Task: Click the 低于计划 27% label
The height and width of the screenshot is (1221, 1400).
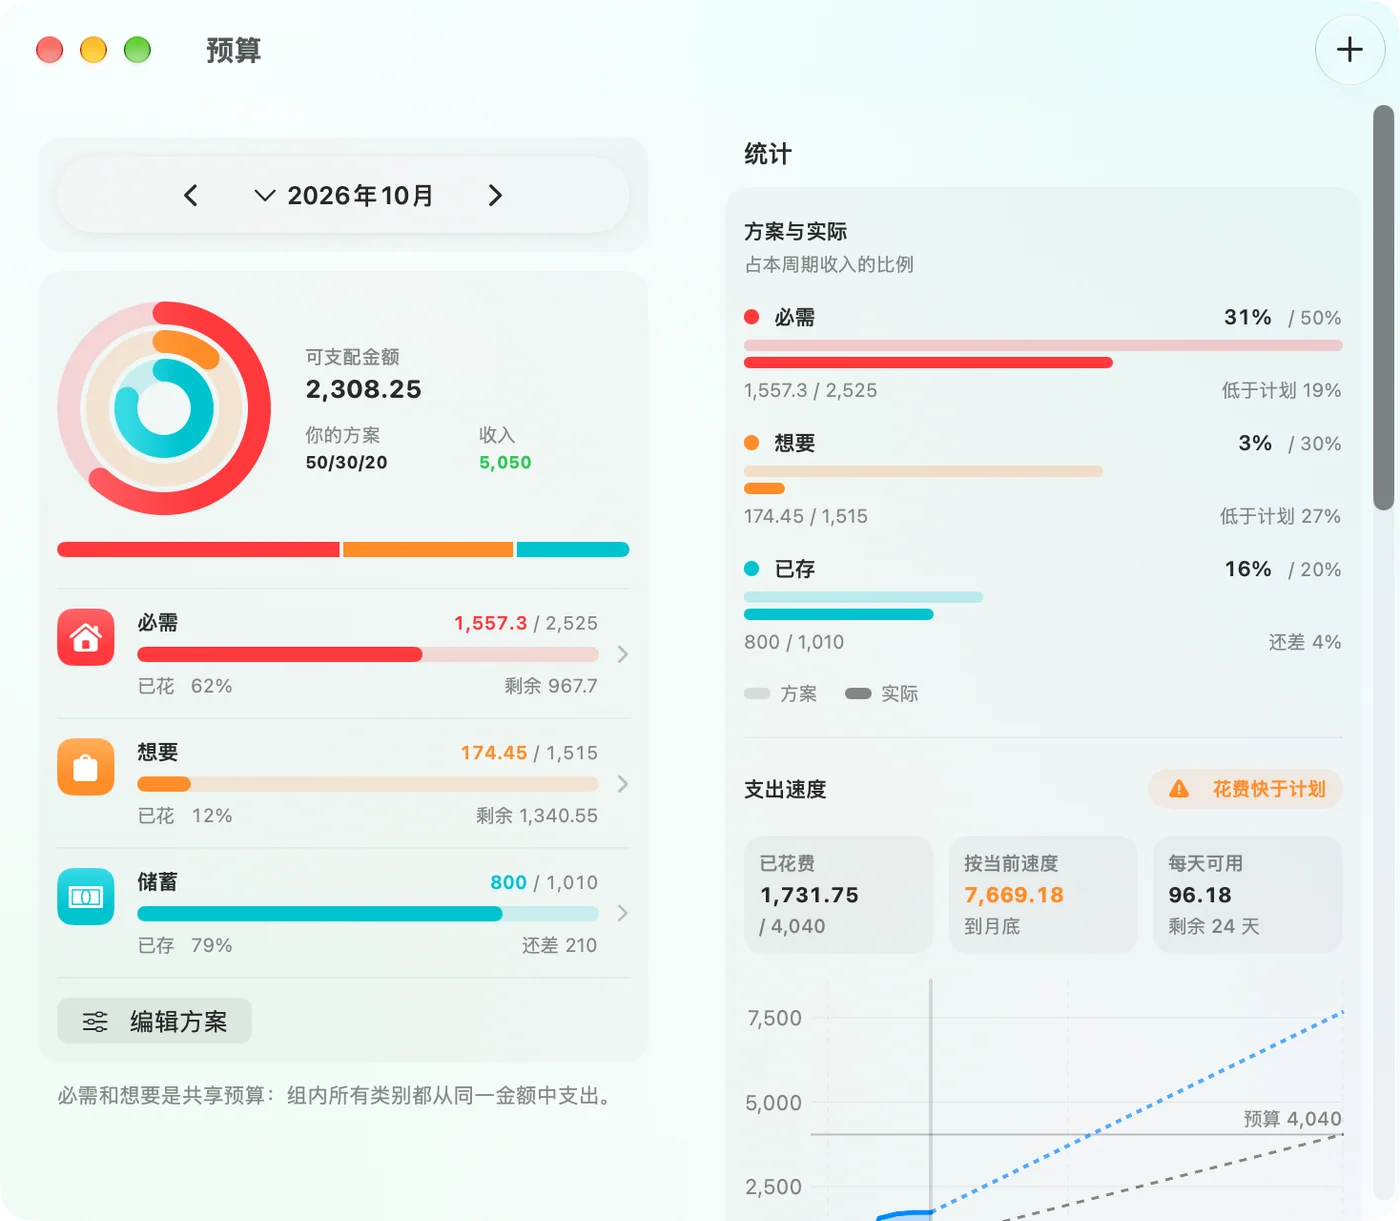Action: 1281,516
